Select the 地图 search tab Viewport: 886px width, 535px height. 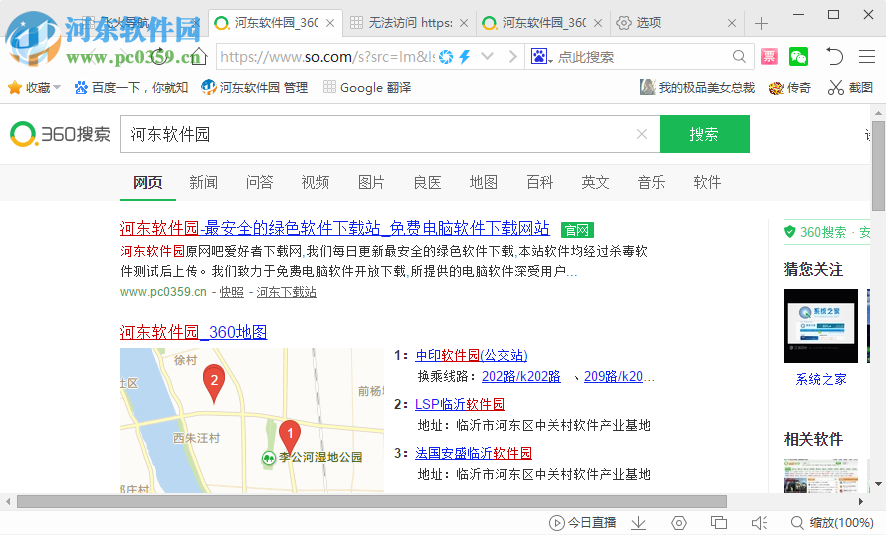(x=484, y=182)
